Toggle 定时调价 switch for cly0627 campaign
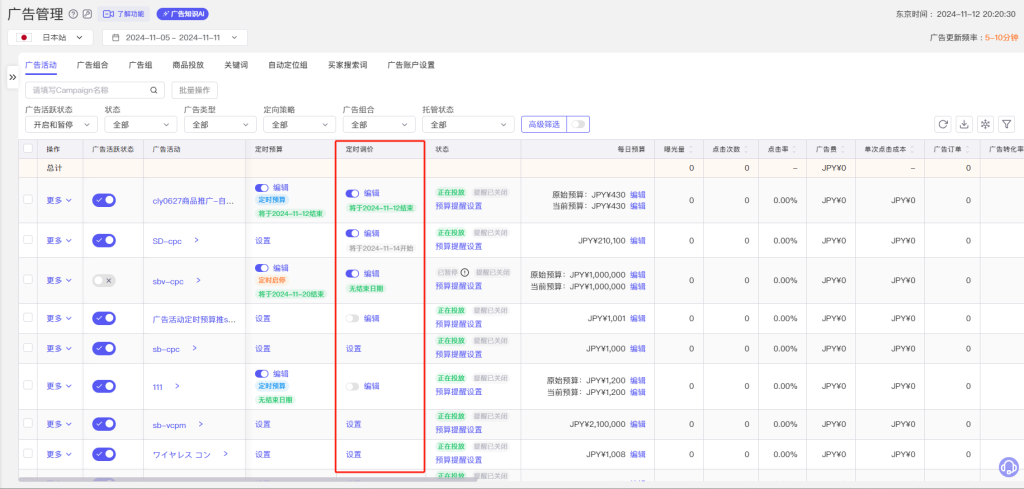 coord(353,193)
